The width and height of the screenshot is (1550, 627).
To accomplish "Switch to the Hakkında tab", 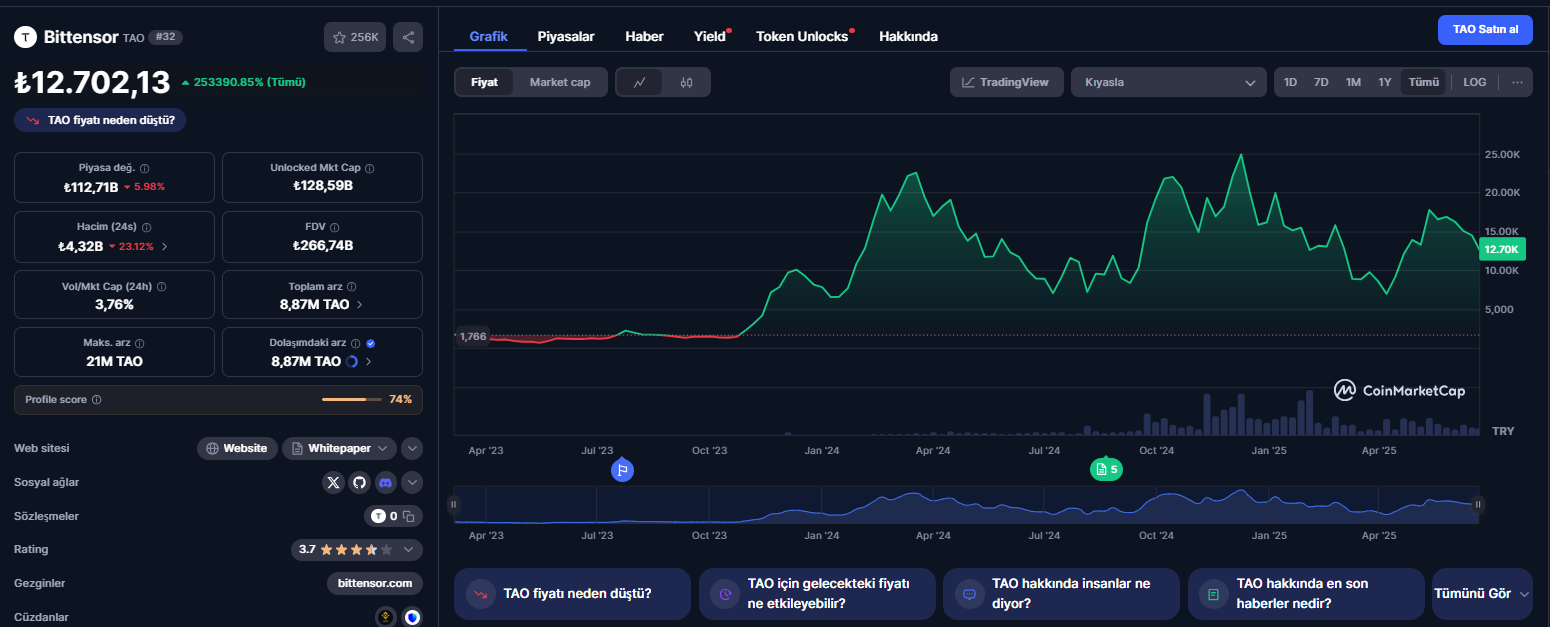I will tap(908, 36).
